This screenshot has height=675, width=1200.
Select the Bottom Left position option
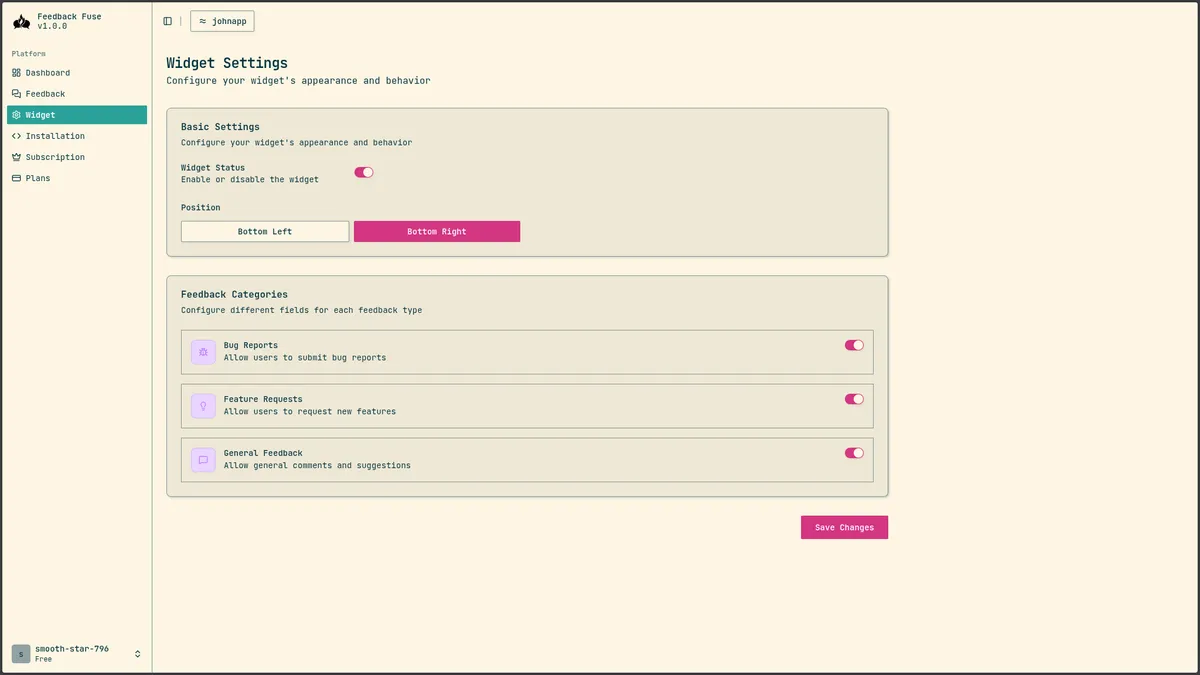264,231
